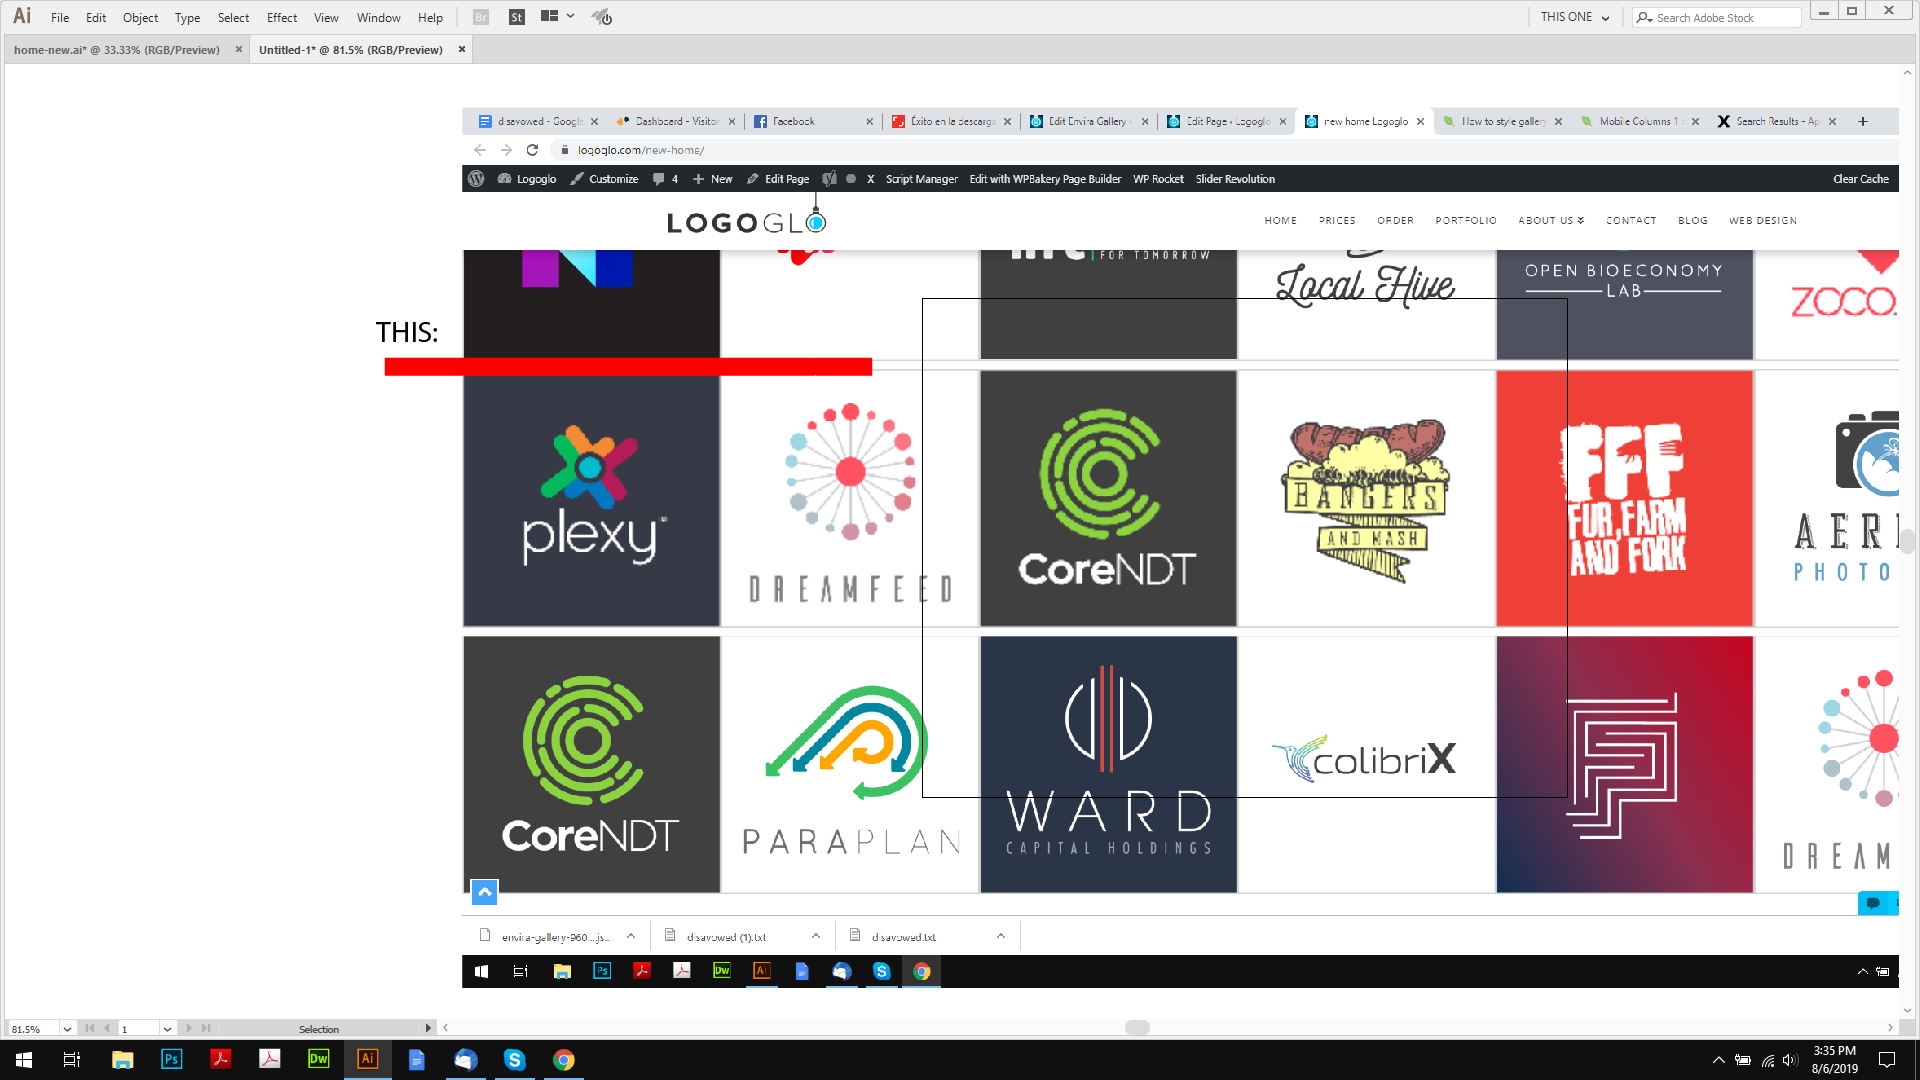This screenshot has height=1080, width=1920.
Task: Expand the Selection status bar arrow
Action: pyautogui.click(x=428, y=1028)
